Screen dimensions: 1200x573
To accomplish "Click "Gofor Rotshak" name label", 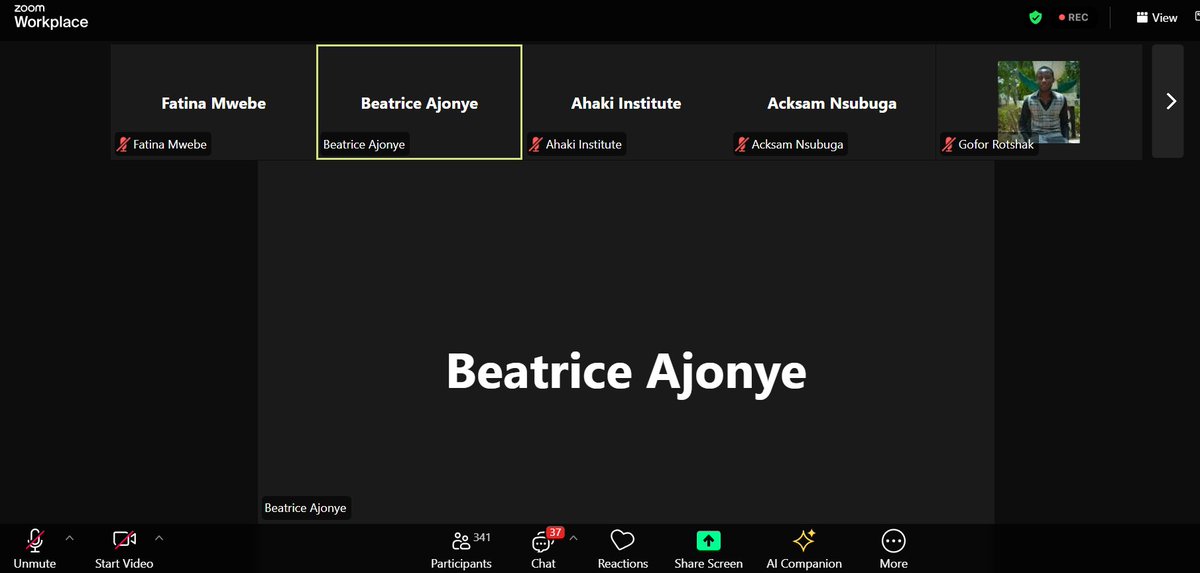I will coord(997,145).
